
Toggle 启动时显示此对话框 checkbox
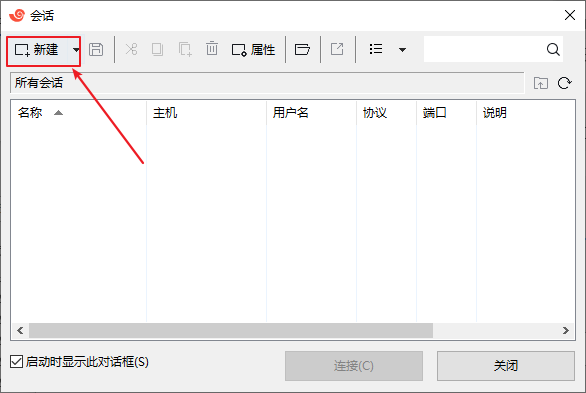16,362
